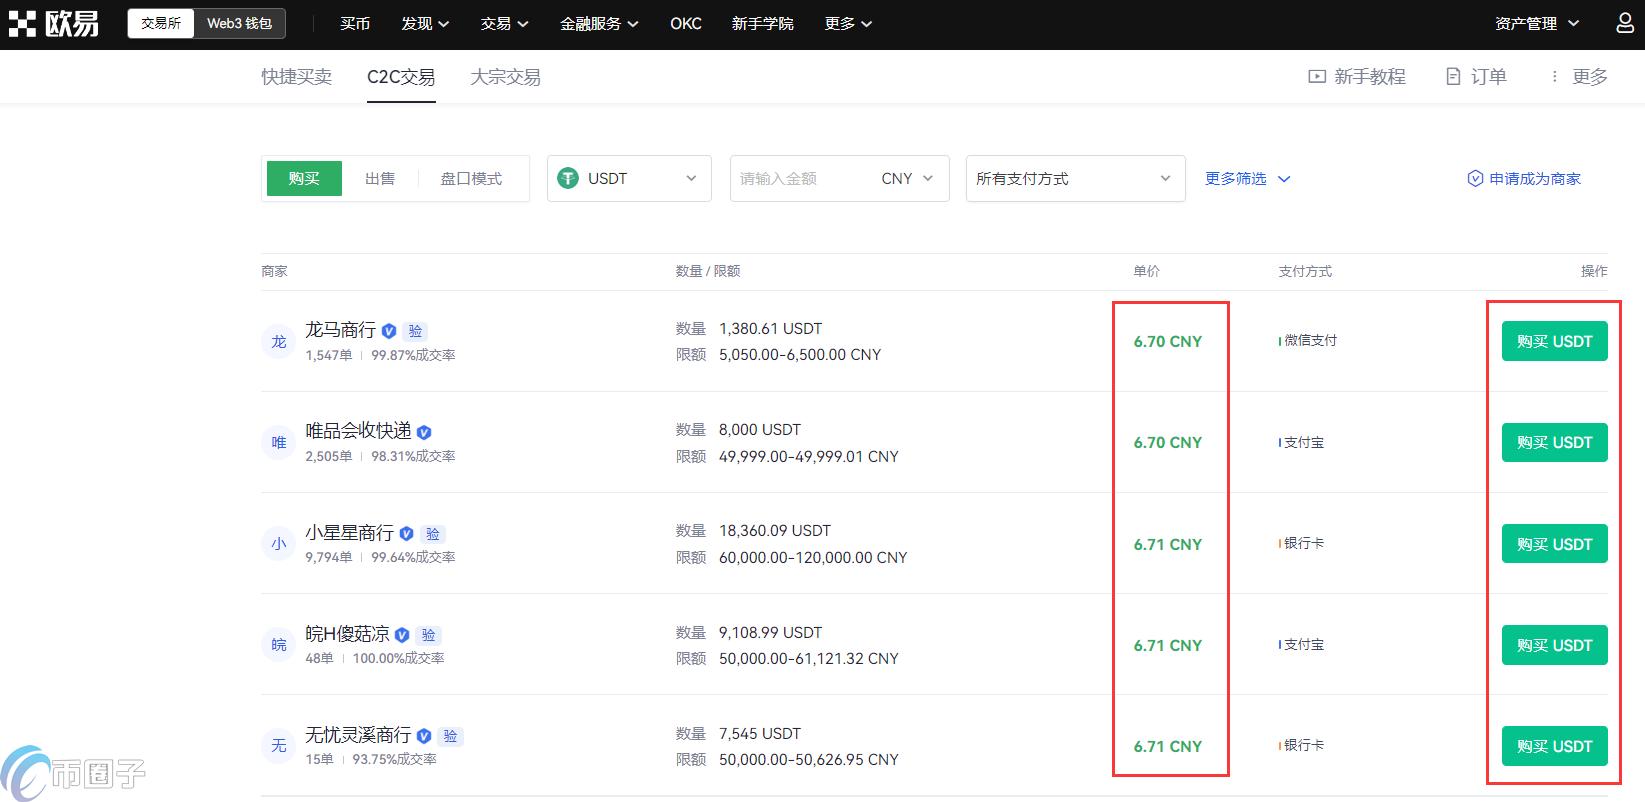This screenshot has height=802, width=1645.
Task: Open the 资产管理 dropdown
Action: pos(1537,23)
